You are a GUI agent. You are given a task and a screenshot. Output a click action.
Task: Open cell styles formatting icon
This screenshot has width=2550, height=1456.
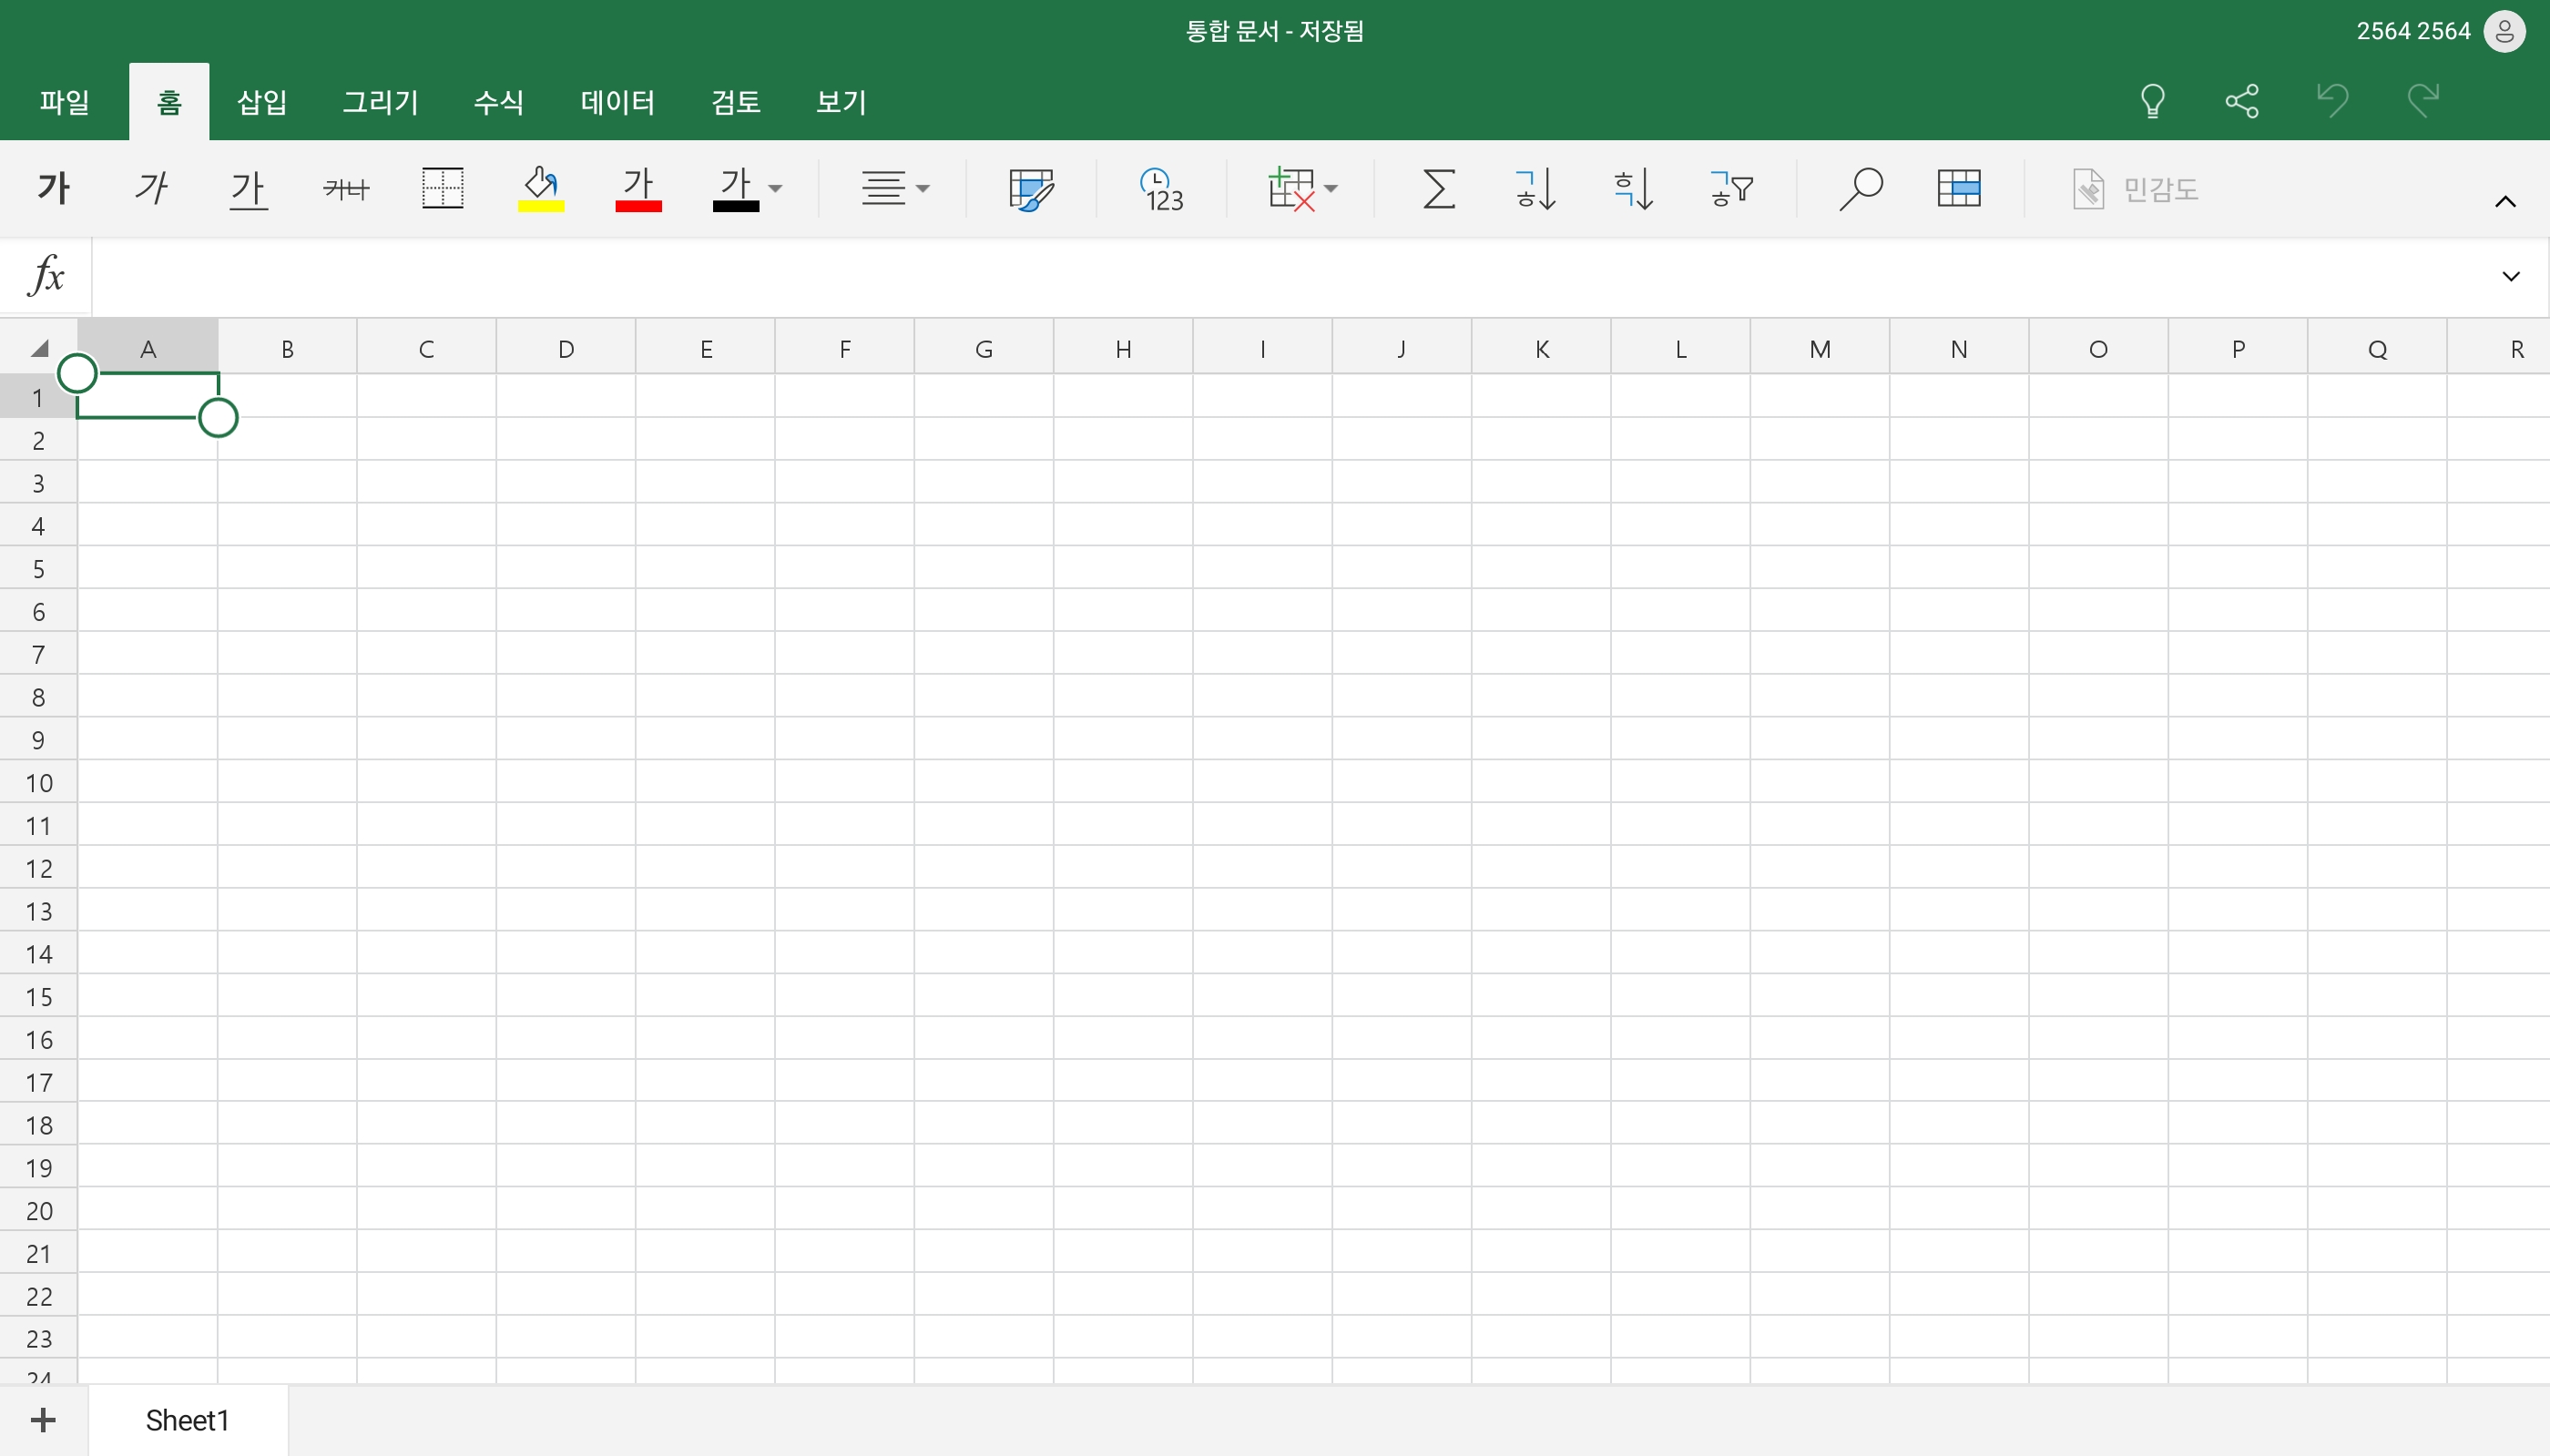point(1030,188)
